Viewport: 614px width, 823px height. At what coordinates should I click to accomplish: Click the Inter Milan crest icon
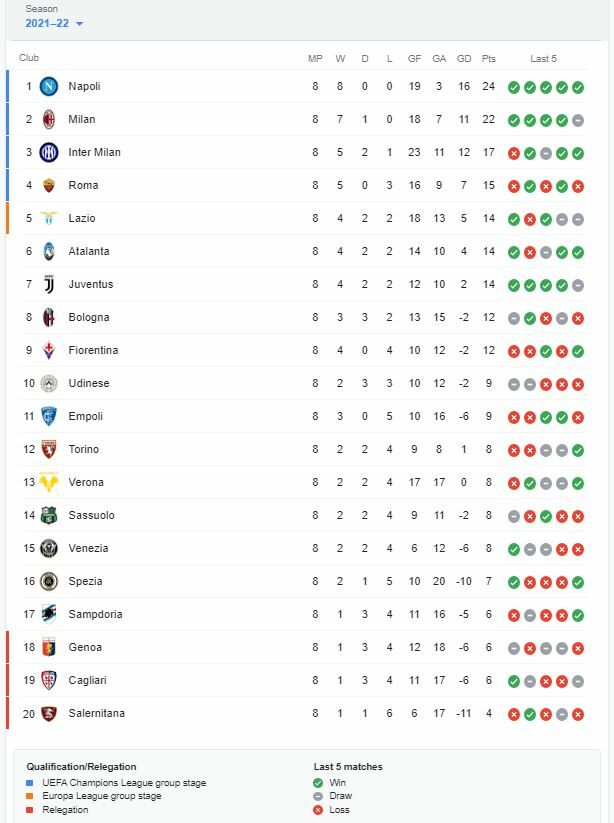49,152
